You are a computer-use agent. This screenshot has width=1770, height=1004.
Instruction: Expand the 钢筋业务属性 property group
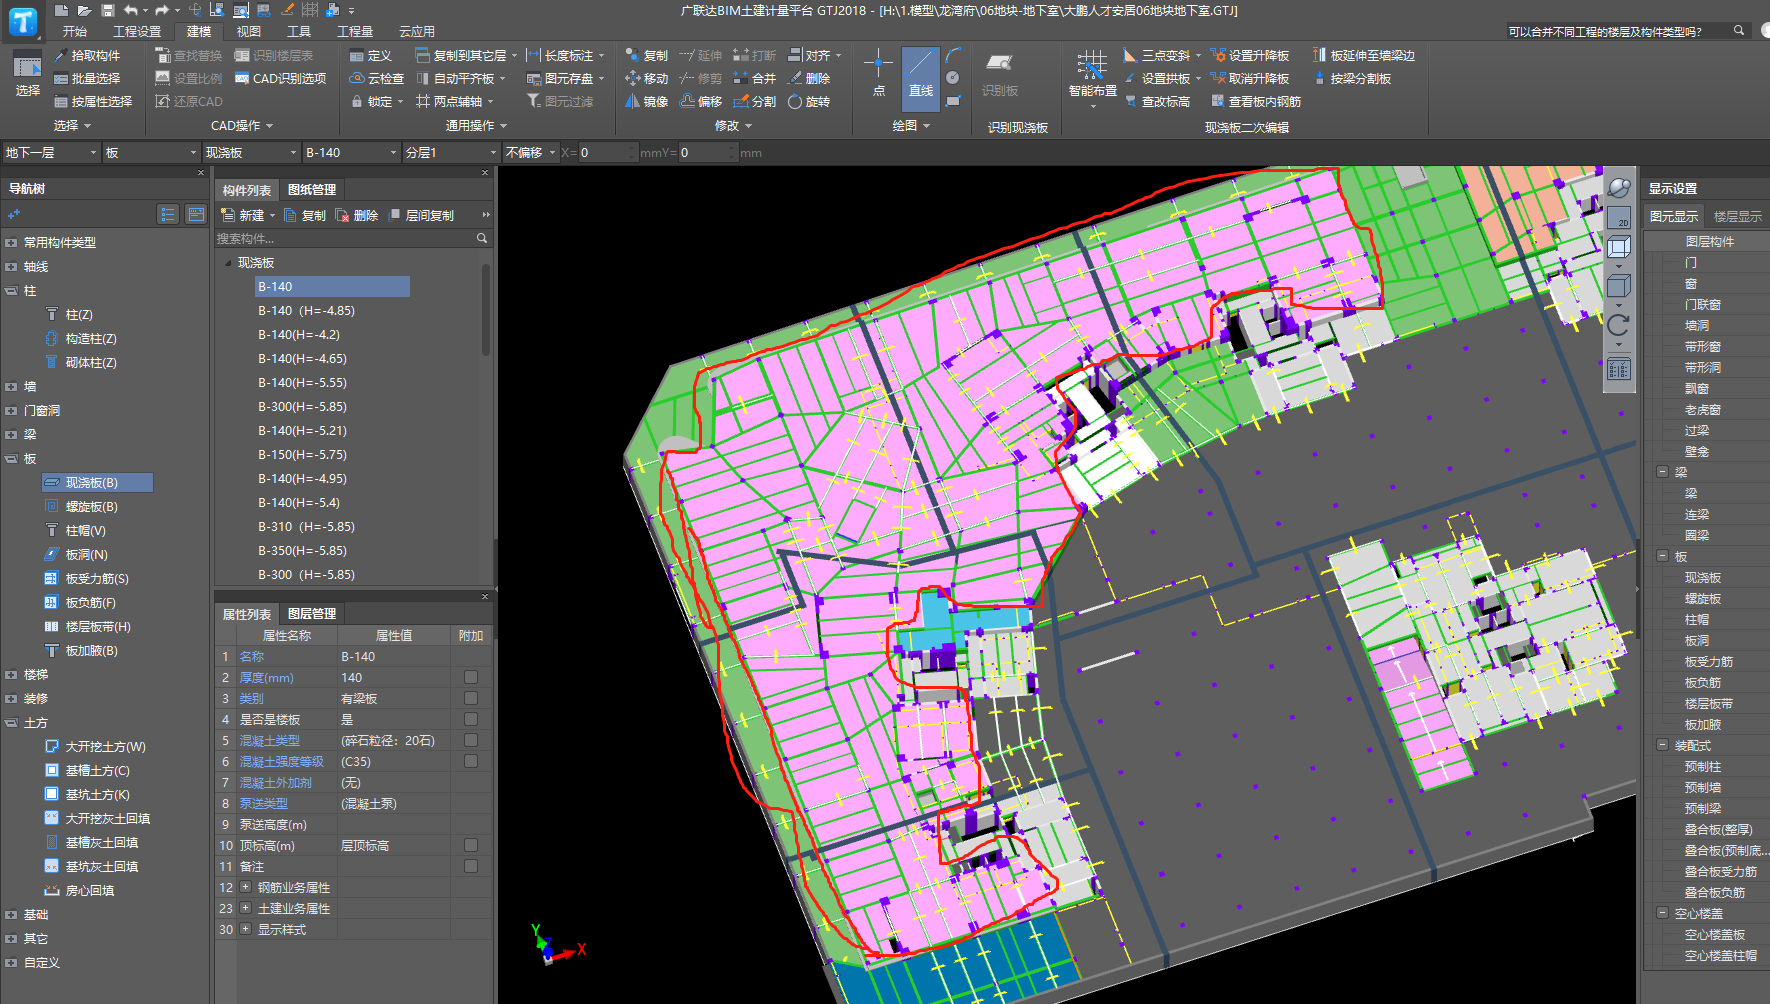click(x=245, y=887)
